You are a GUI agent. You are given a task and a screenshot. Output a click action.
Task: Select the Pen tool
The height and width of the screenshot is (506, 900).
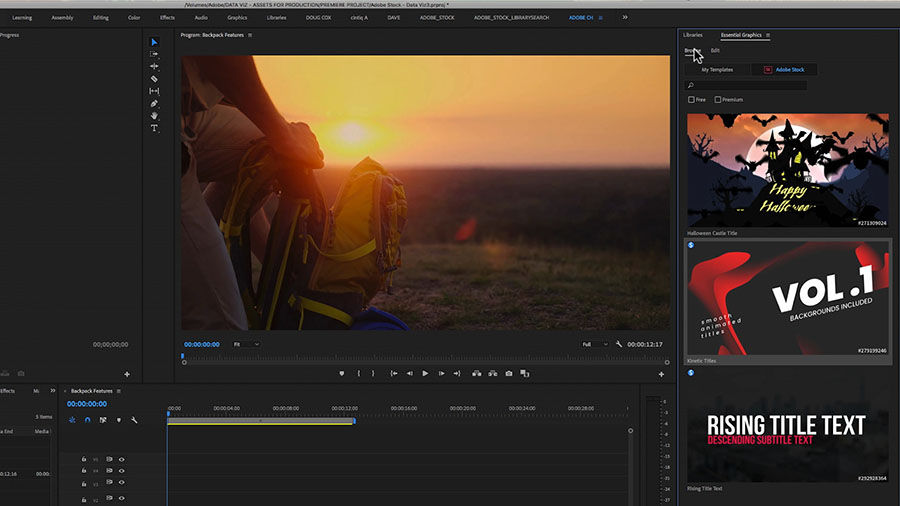[x=154, y=103]
